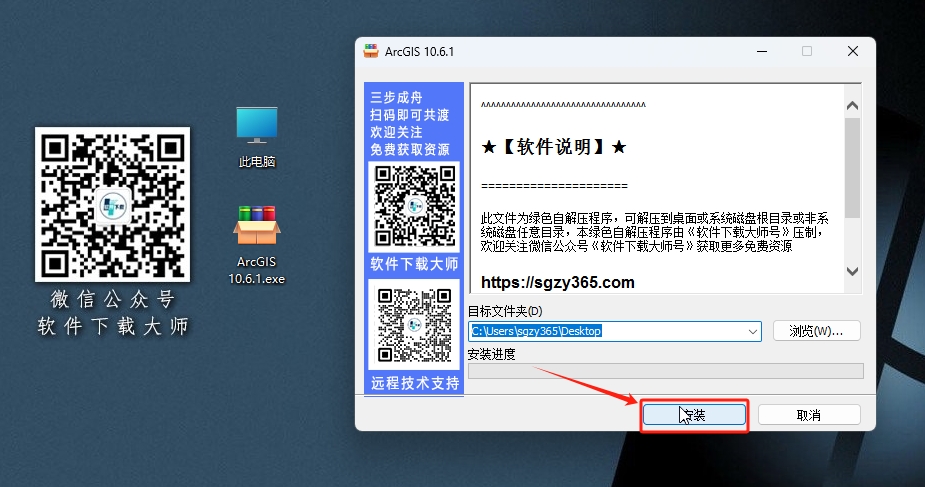Click the 免费获取资源 text in sidebar
925x487 pixels.
pos(409,150)
